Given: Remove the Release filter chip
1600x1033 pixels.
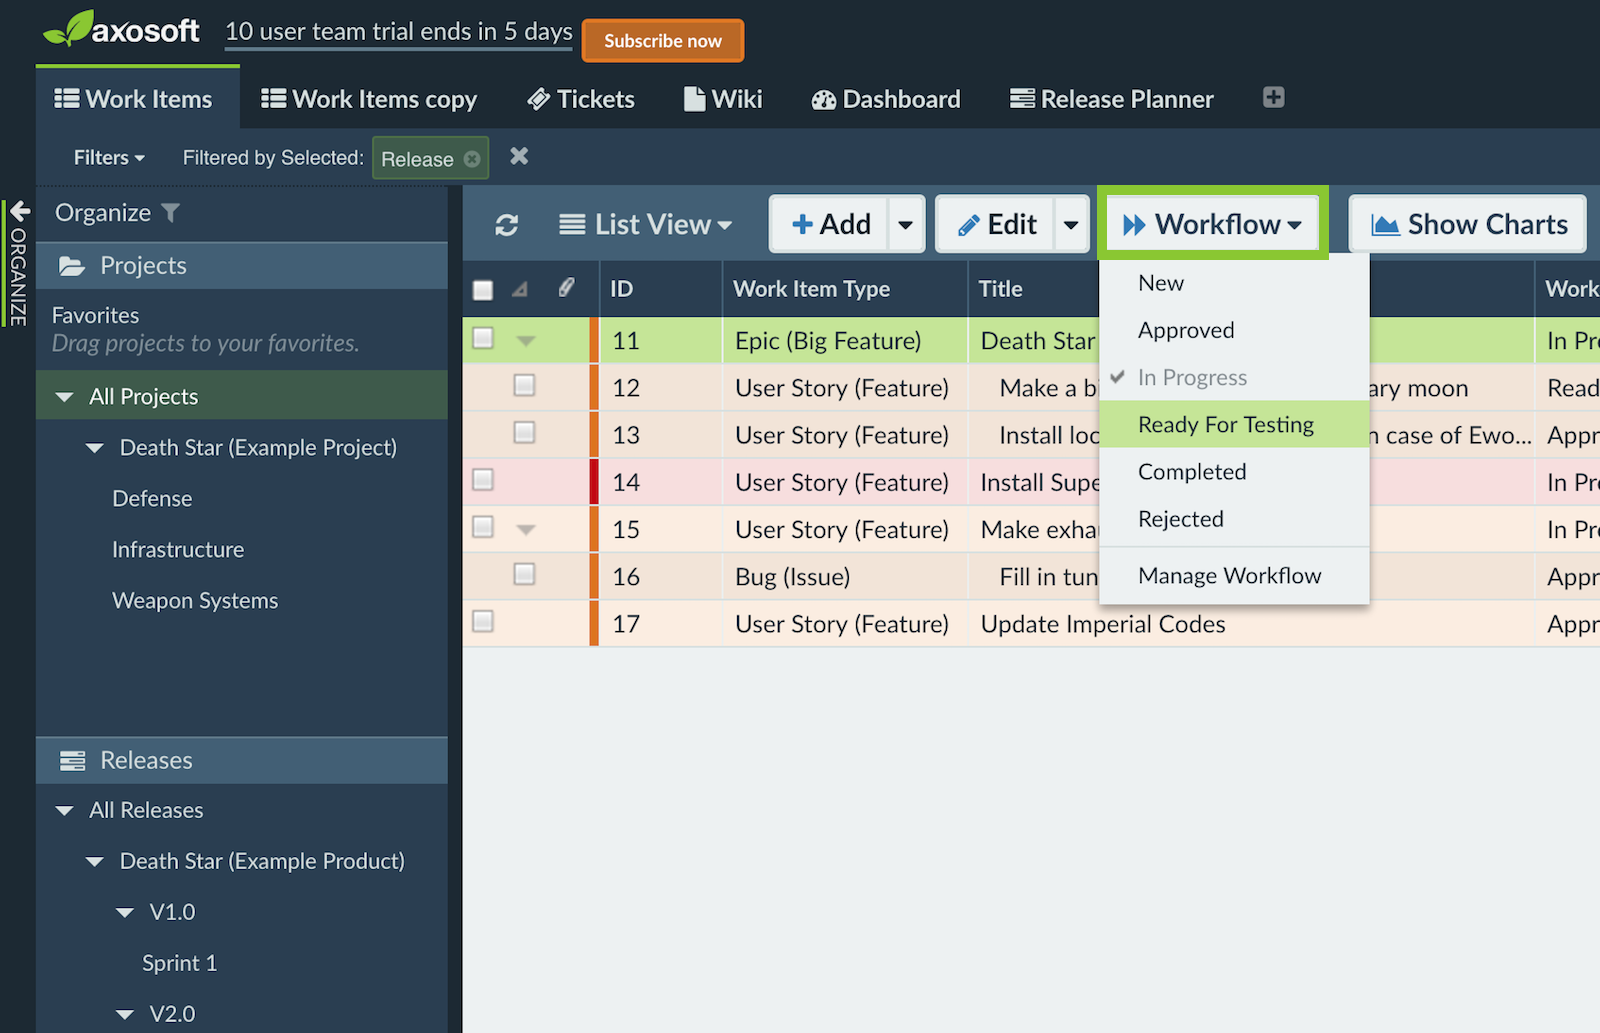Looking at the screenshot, I should click(x=470, y=157).
